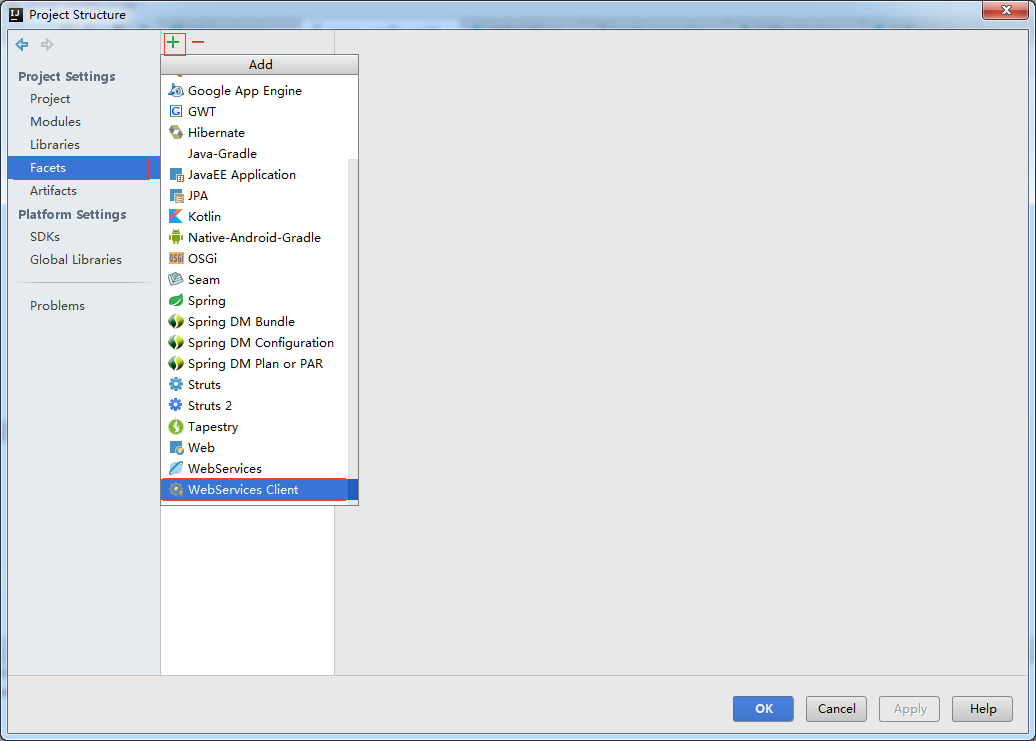Screen dimensions: 1036x741
Task: Show the Problems section
Action: pos(57,306)
